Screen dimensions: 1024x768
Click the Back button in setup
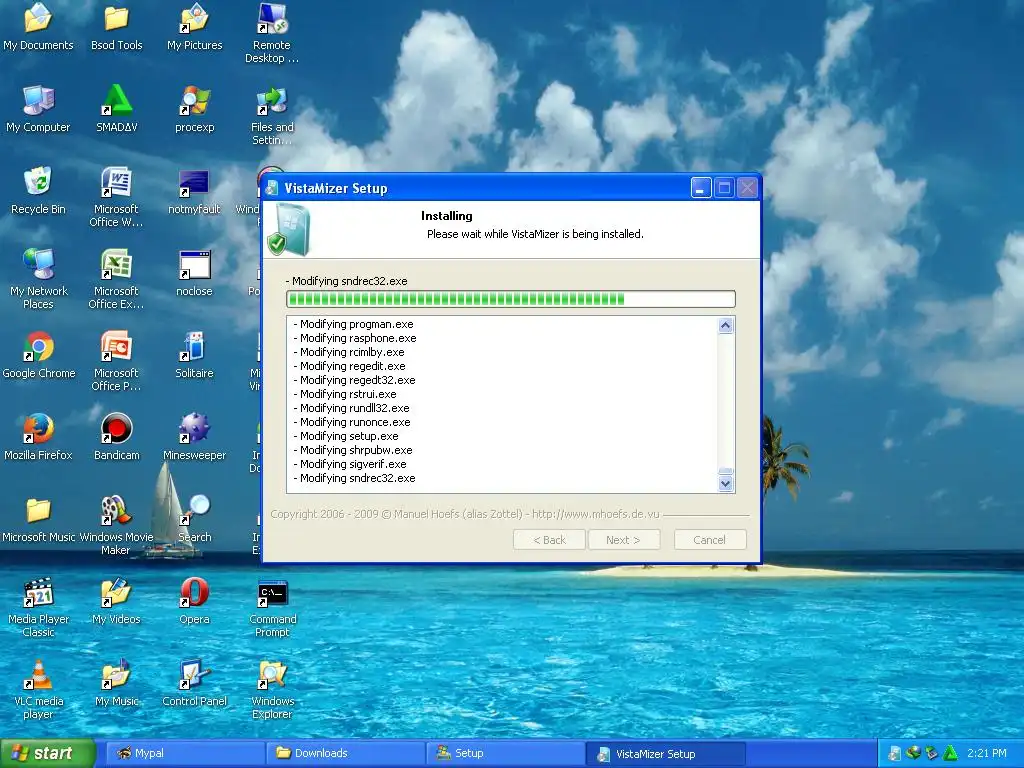[549, 540]
